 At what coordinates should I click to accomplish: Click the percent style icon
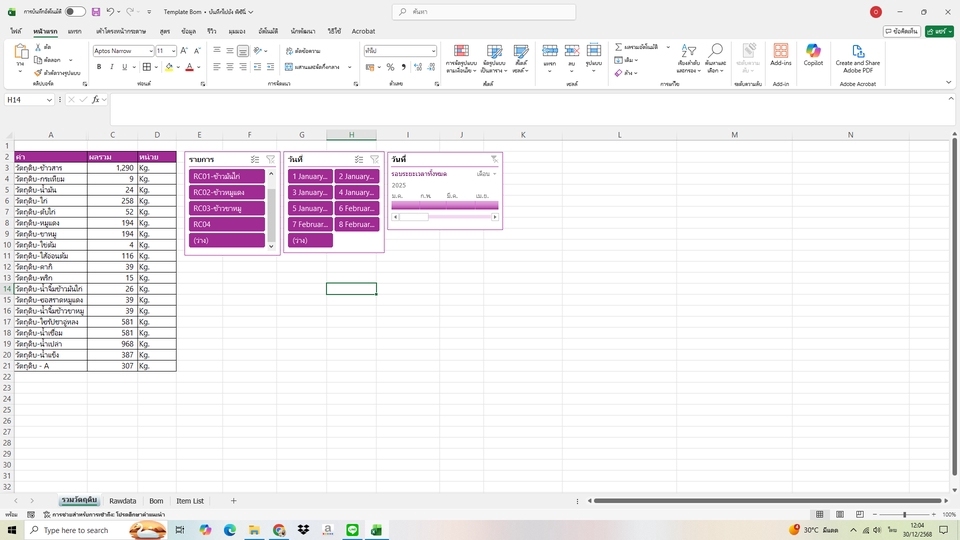pyautogui.click(x=387, y=67)
